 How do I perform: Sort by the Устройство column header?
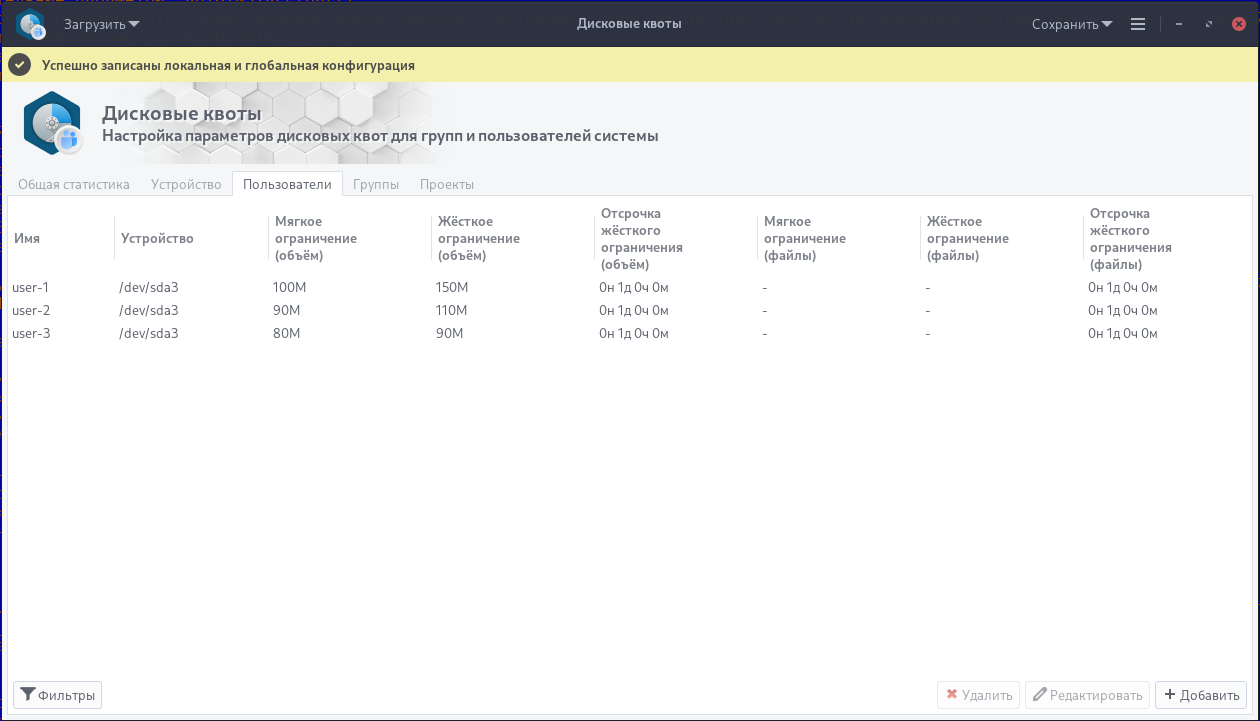pyautogui.click(x=157, y=239)
